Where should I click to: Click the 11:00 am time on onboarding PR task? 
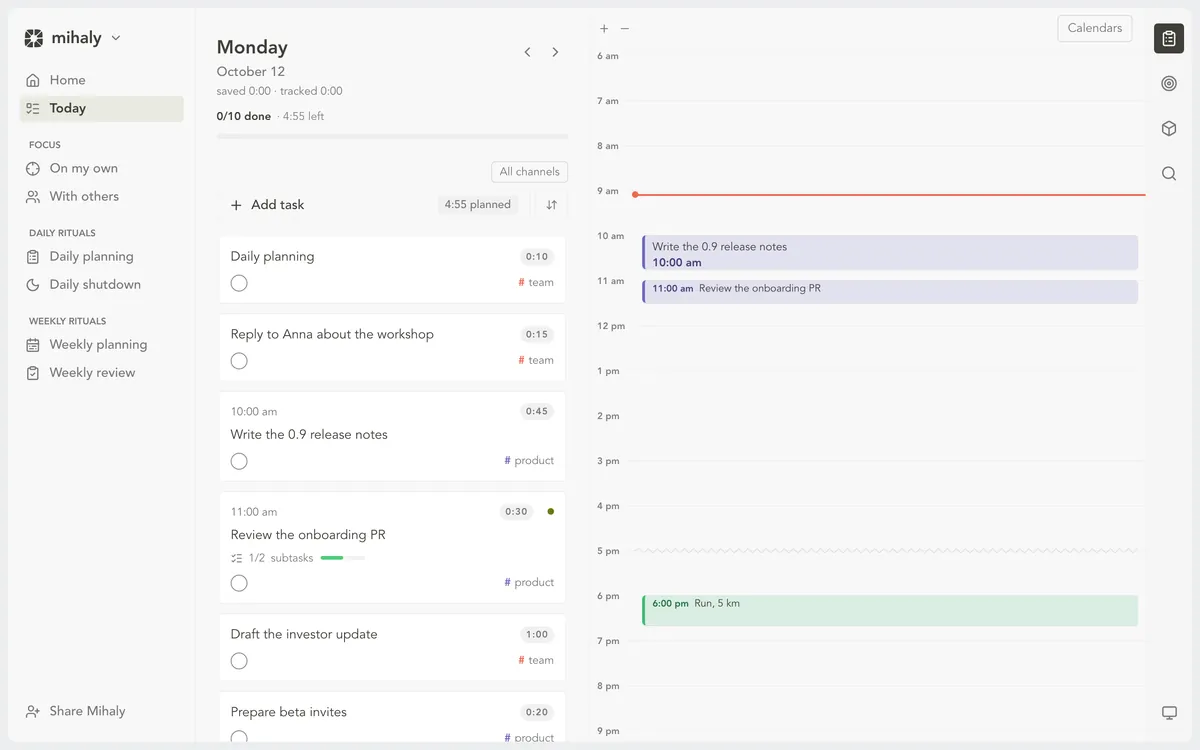pos(254,512)
